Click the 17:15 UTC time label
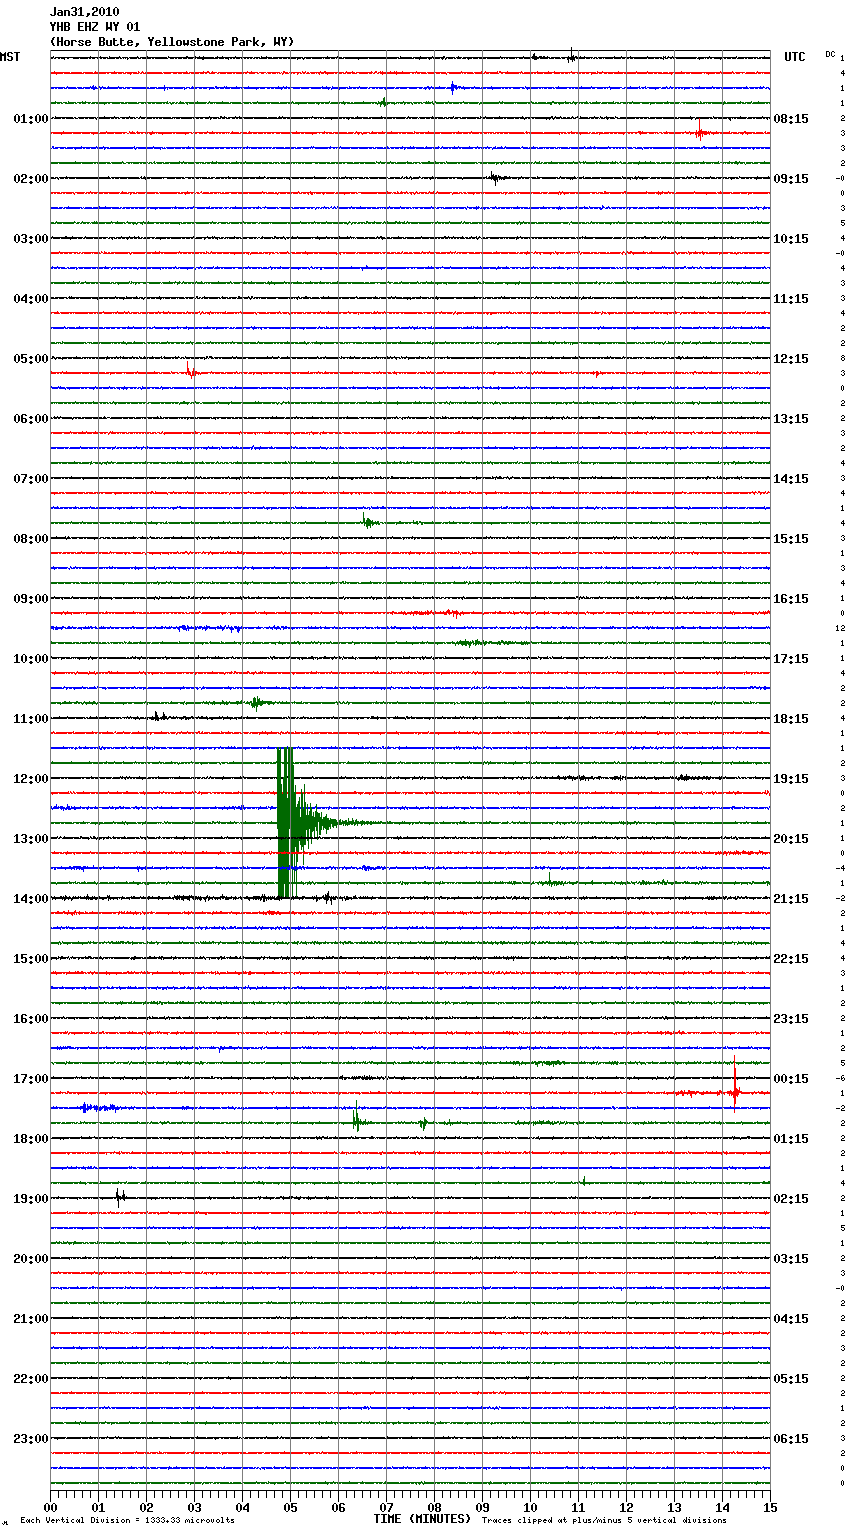Viewport: 850px width, 1534px height. pos(791,659)
